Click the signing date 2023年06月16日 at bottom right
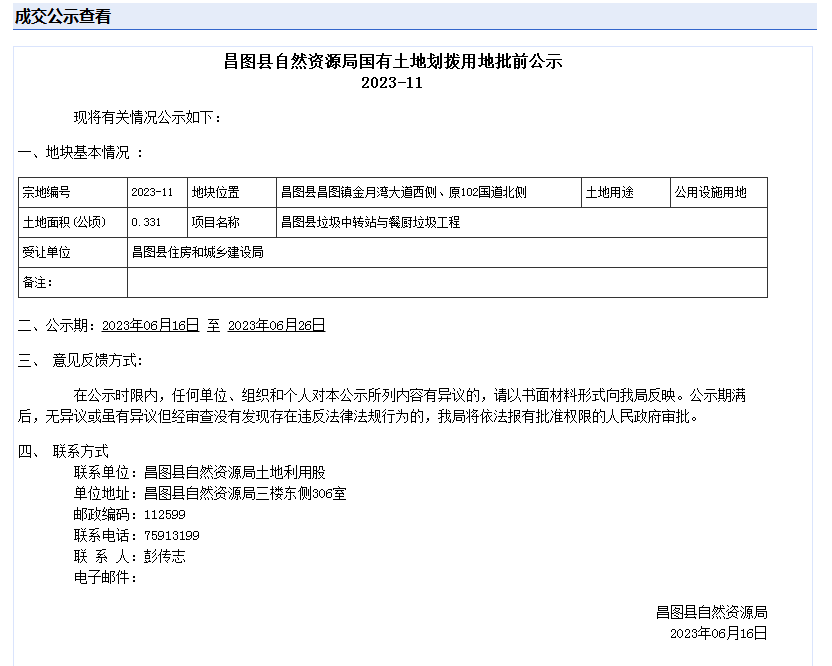The image size is (832, 666). coord(718,633)
